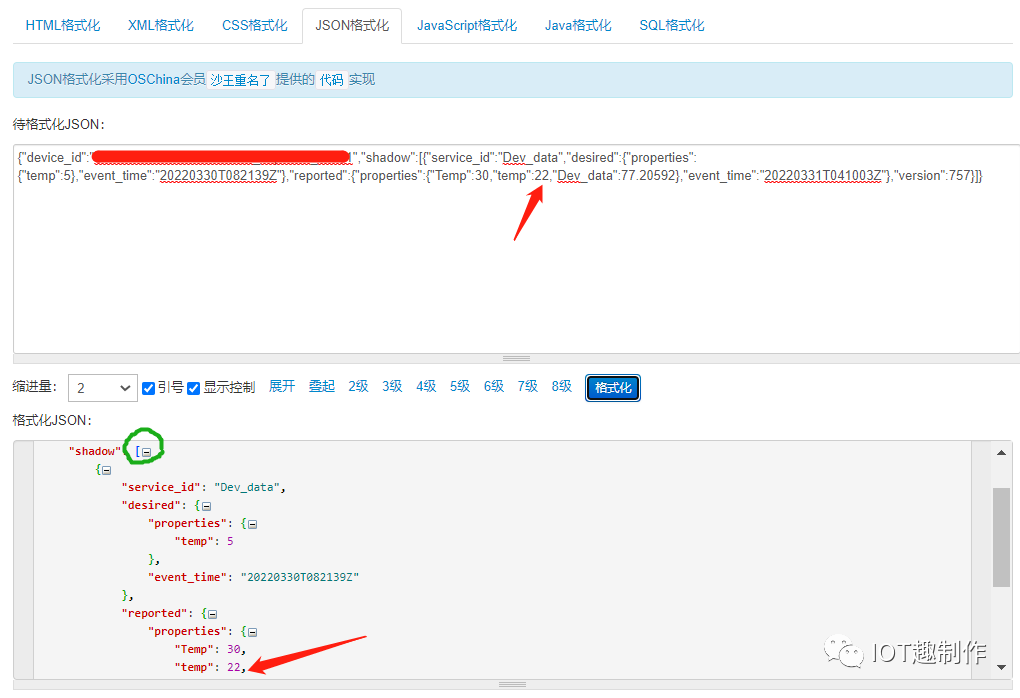Image resolution: width=1020 pixels, height=698 pixels.
Task: Switch to the HTML格式化 tab
Action: [62, 25]
